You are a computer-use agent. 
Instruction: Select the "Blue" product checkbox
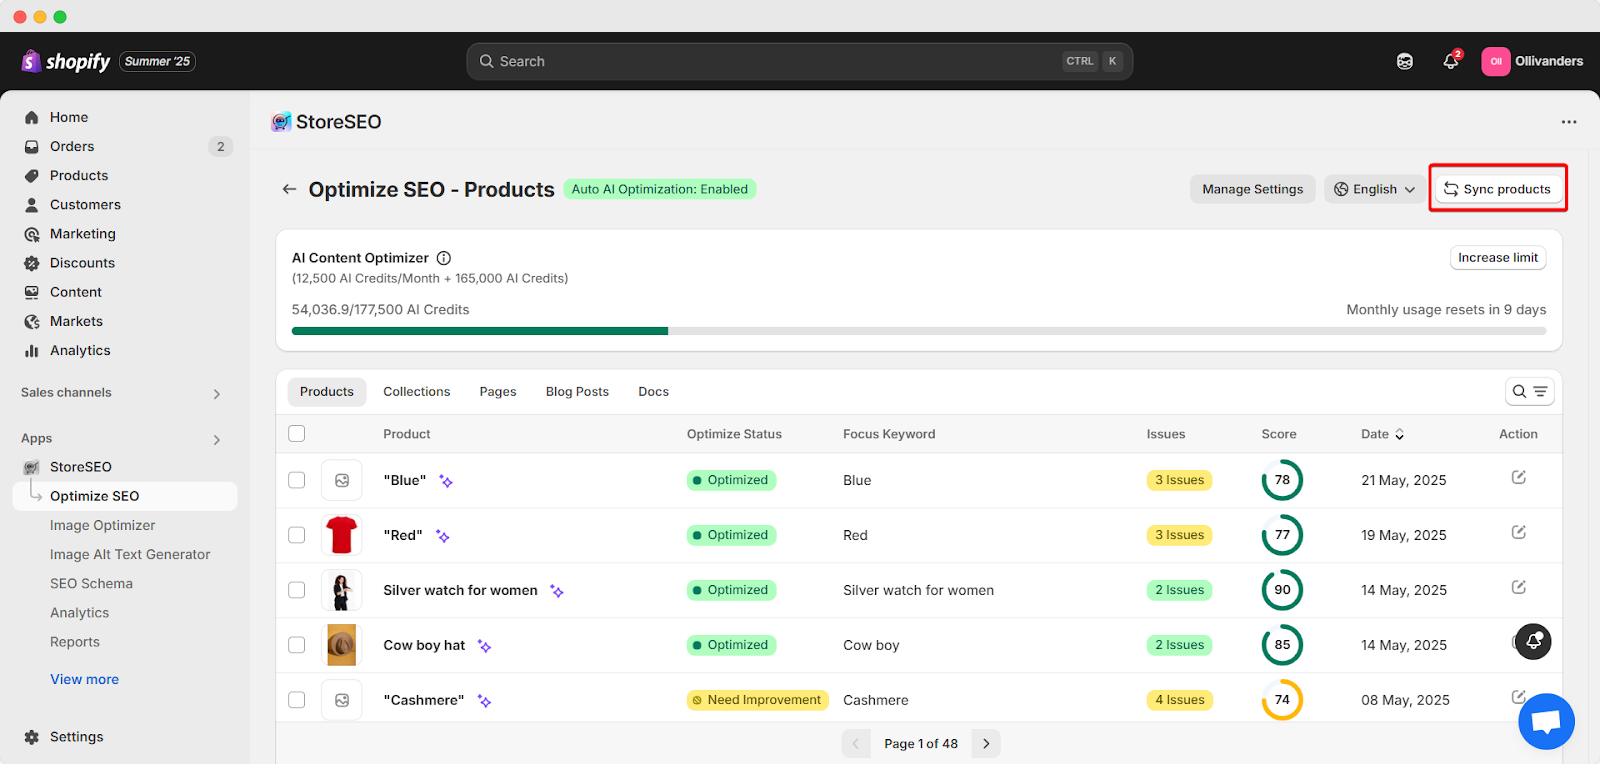click(x=296, y=480)
